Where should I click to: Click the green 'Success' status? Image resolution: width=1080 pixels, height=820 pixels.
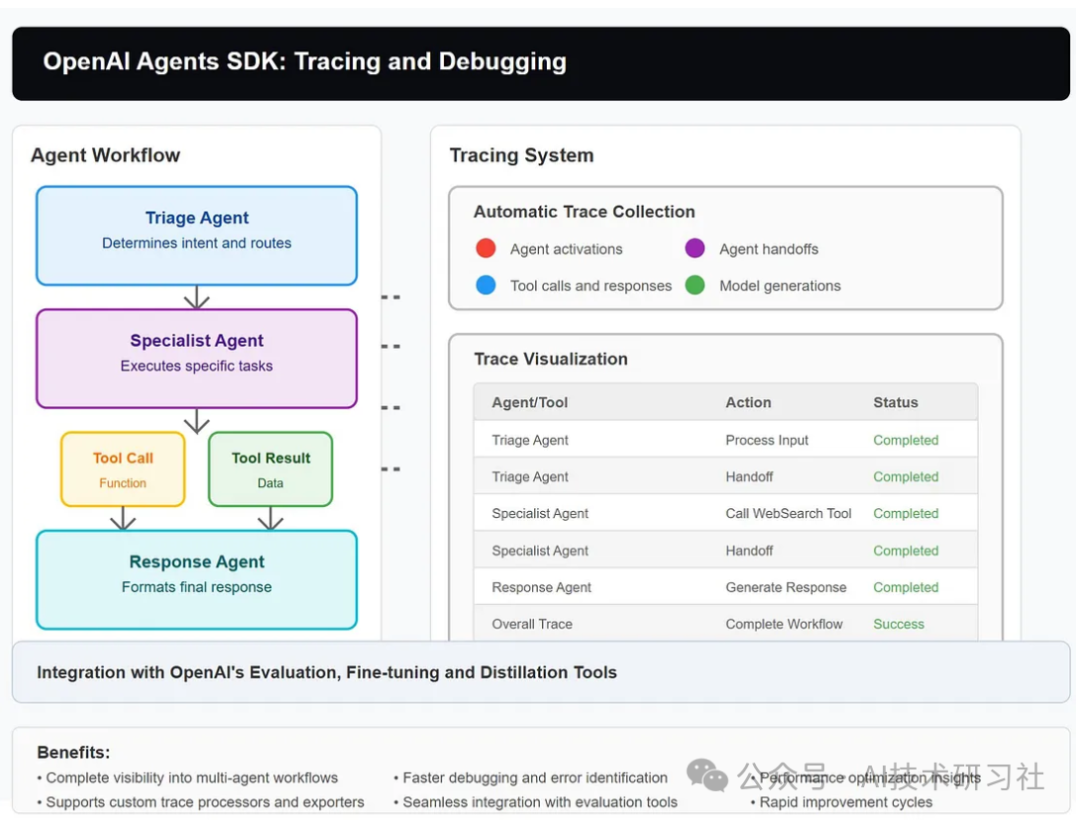pyautogui.click(x=898, y=624)
